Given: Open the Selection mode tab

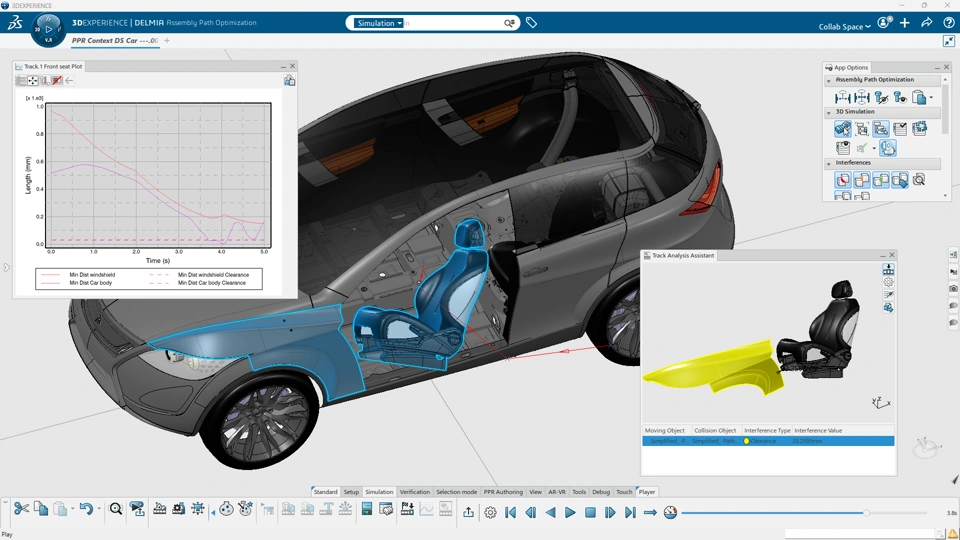Looking at the screenshot, I should pos(457,492).
